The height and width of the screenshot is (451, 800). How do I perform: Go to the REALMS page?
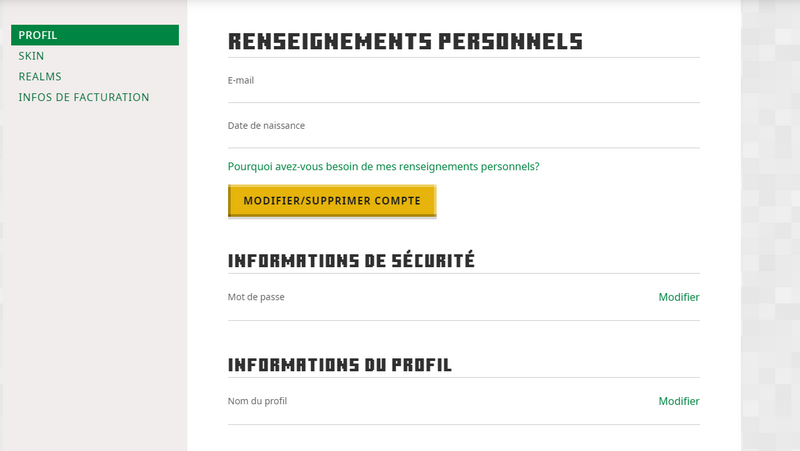(40, 77)
